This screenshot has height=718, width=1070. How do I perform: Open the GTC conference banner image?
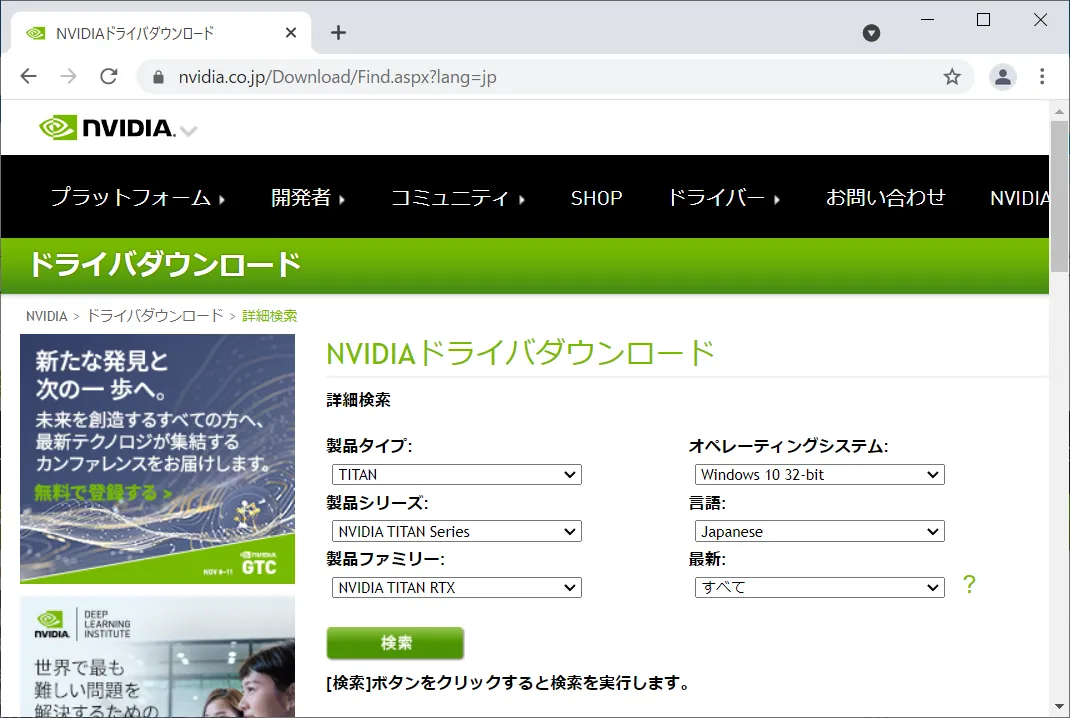click(x=158, y=459)
